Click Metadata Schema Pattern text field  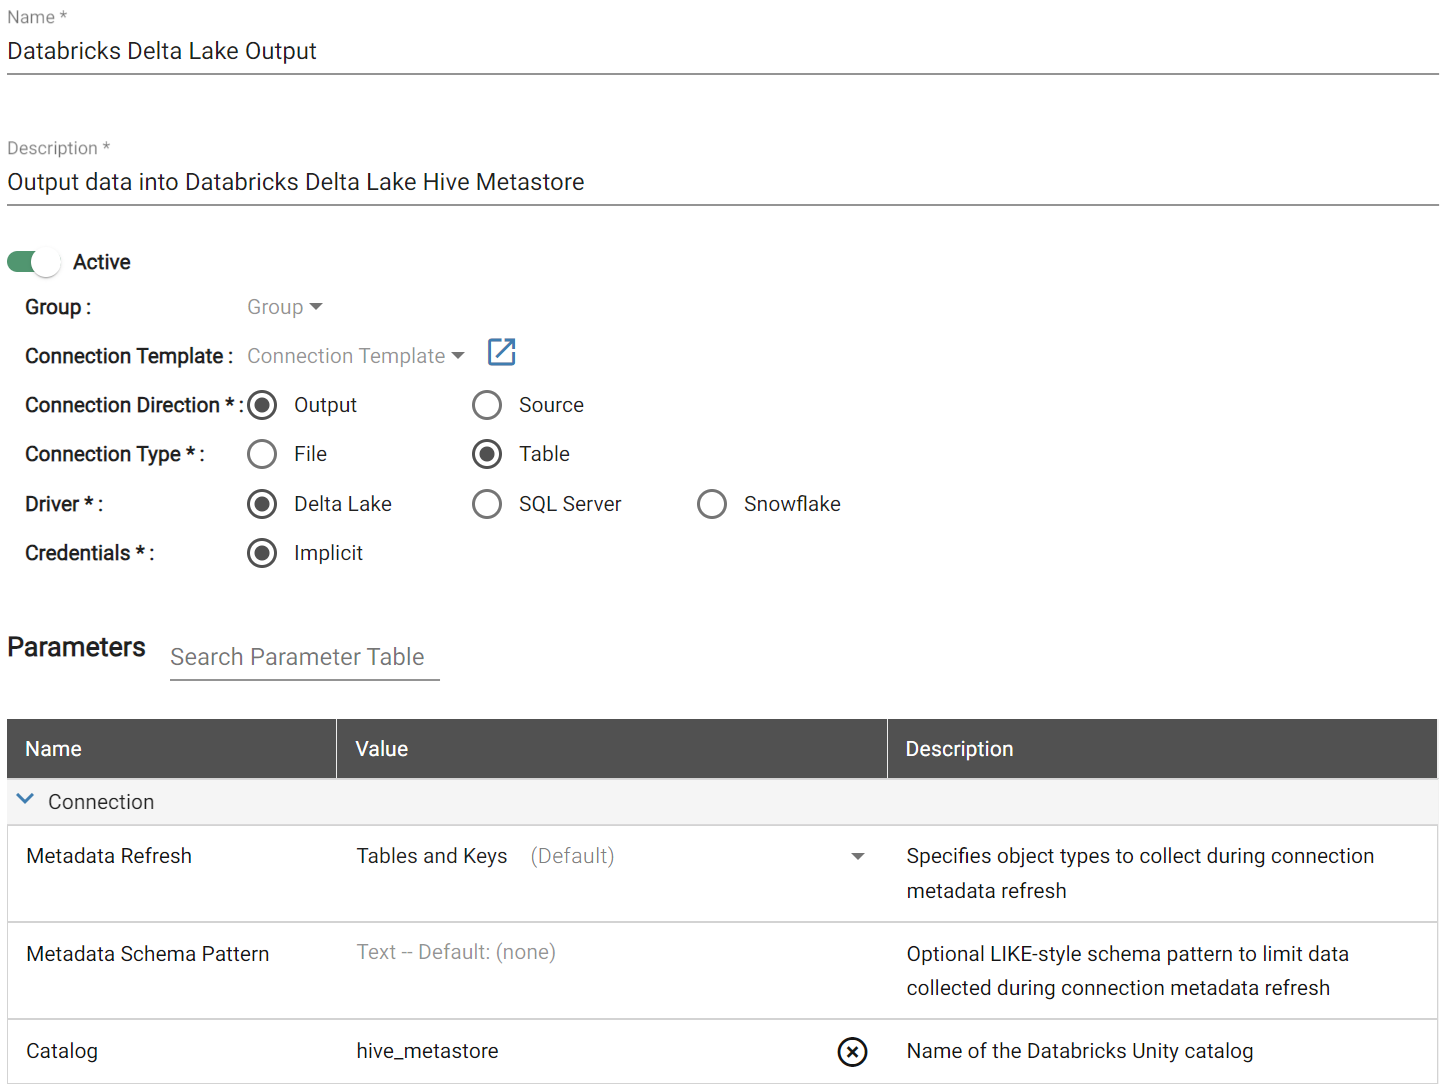tap(611, 953)
